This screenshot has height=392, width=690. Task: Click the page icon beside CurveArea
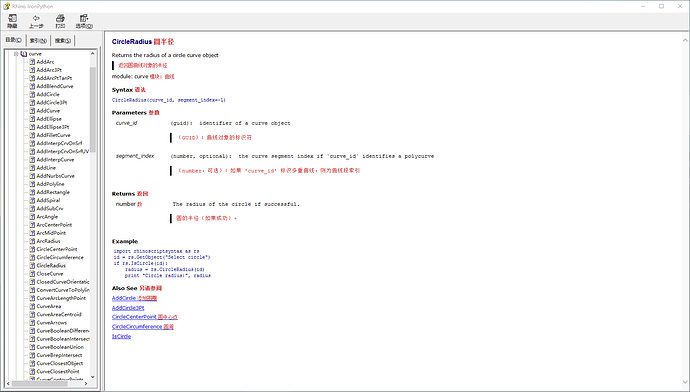(32, 306)
